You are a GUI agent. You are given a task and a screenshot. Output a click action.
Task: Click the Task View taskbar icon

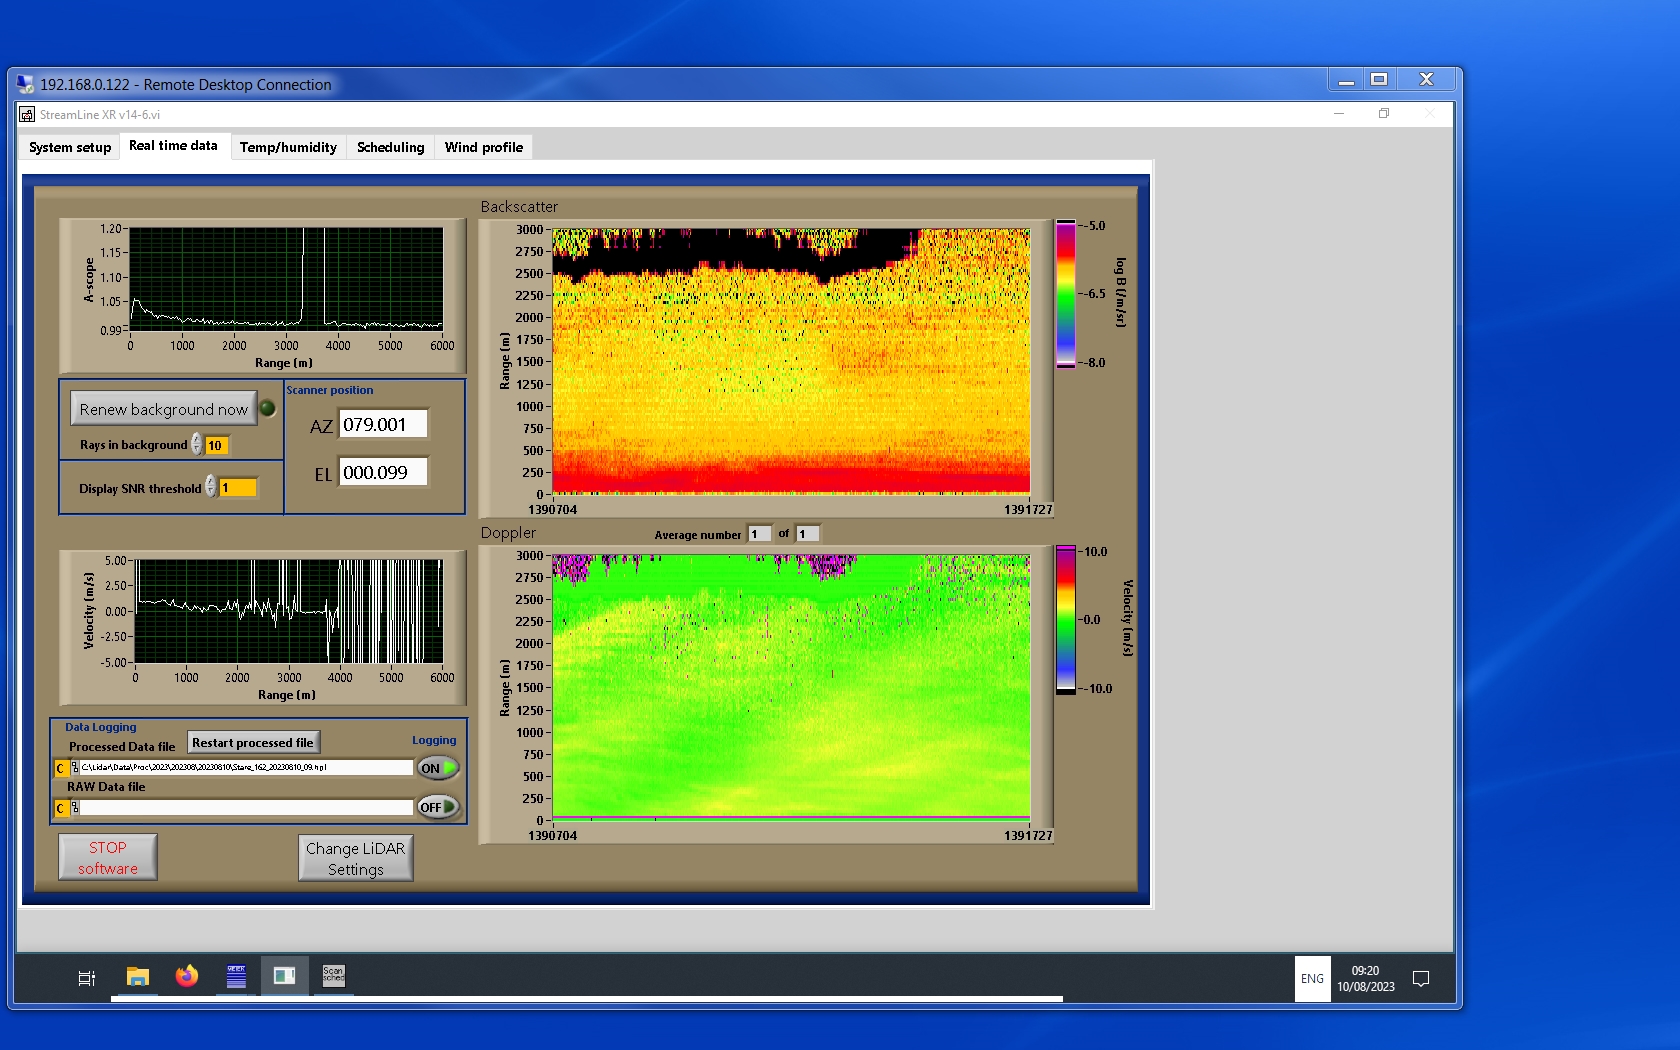(x=87, y=978)
